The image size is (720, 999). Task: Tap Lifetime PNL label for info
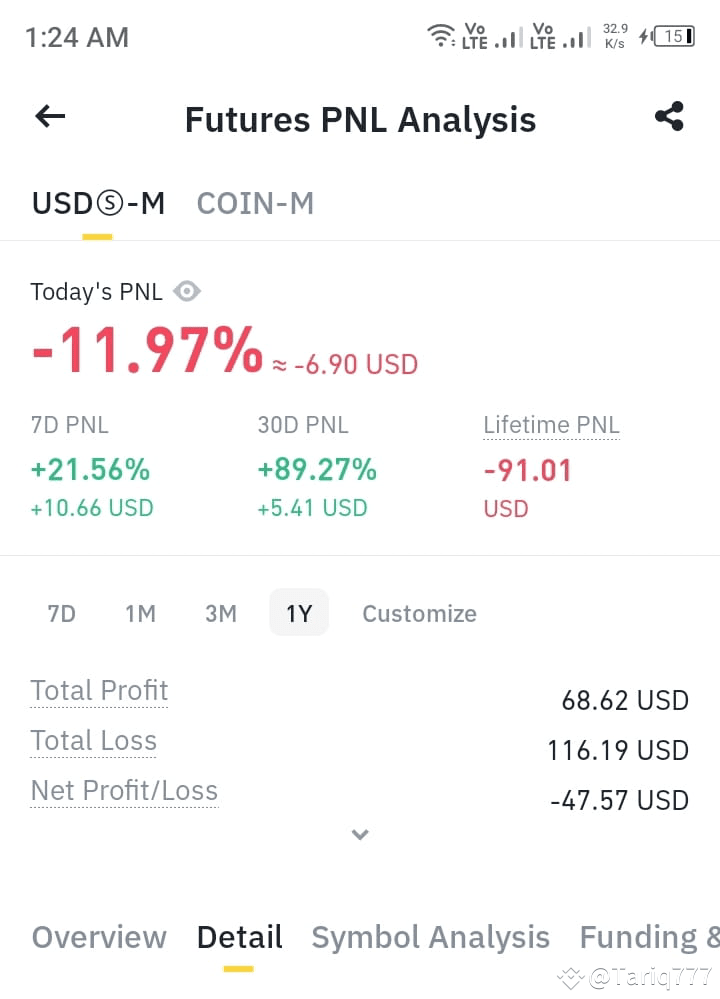[551, 425]
